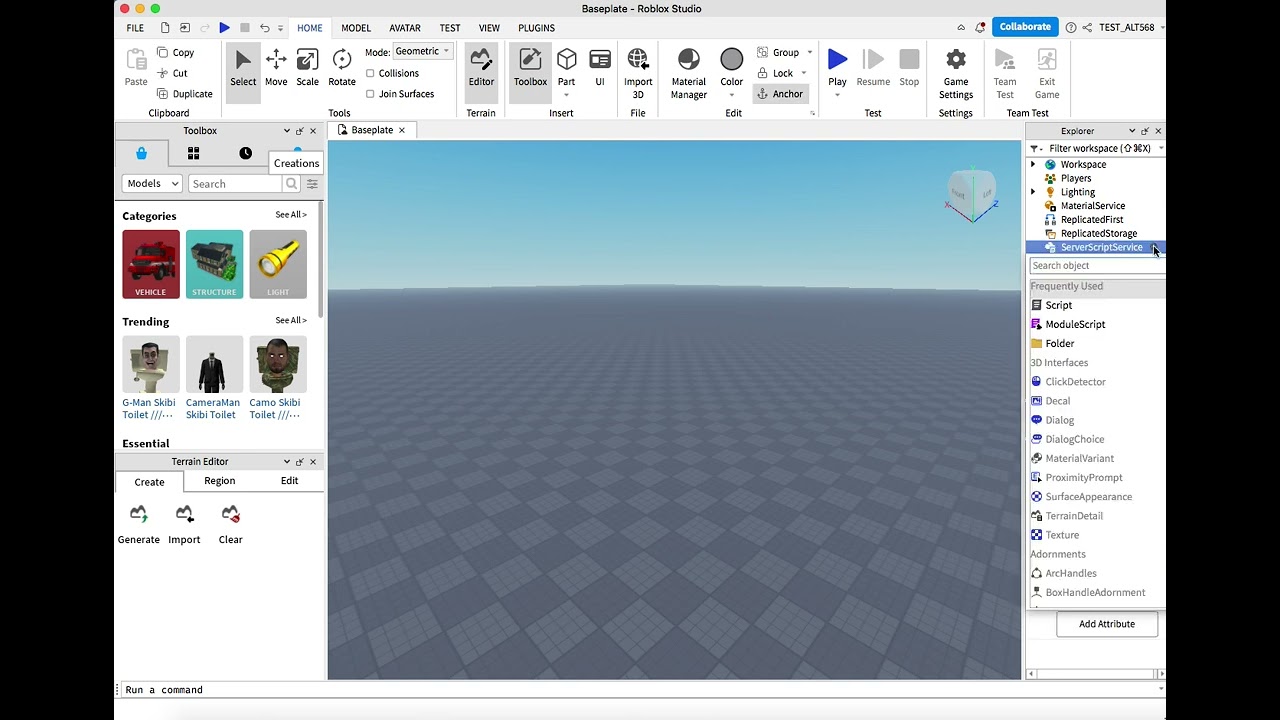This screenshot has width=1280, height=720.
Task: Switch to the AVATAR ribbon tab
Action: (405, 28)
